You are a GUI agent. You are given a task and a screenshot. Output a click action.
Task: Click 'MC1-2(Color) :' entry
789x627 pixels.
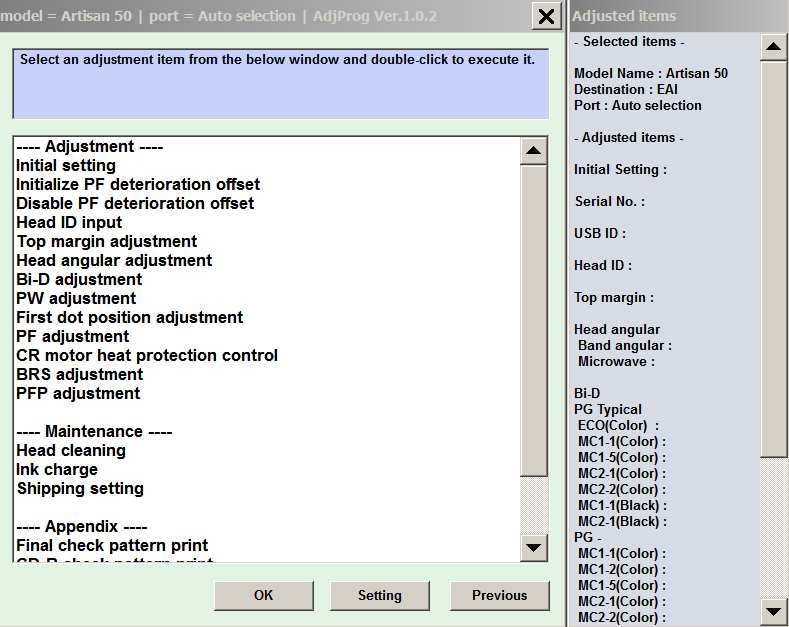pyautogui.click(x=621, y=570)
